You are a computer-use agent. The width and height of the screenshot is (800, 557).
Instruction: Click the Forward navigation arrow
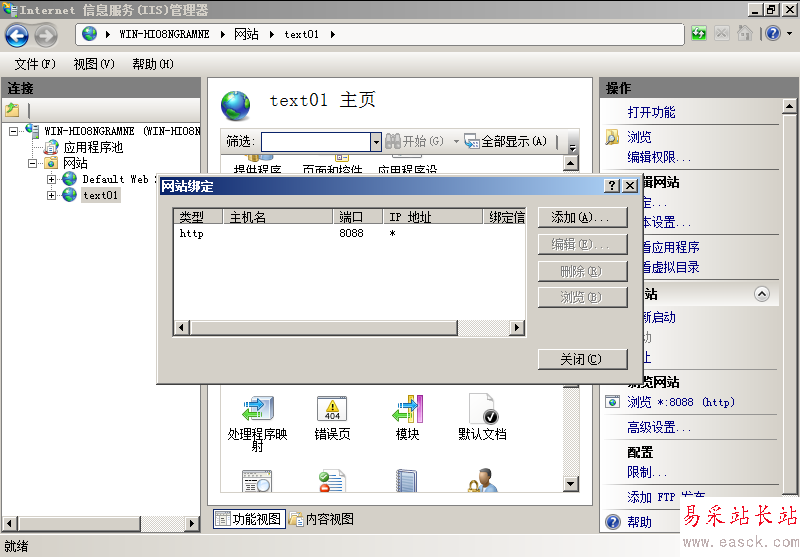[x=46, y=35]
